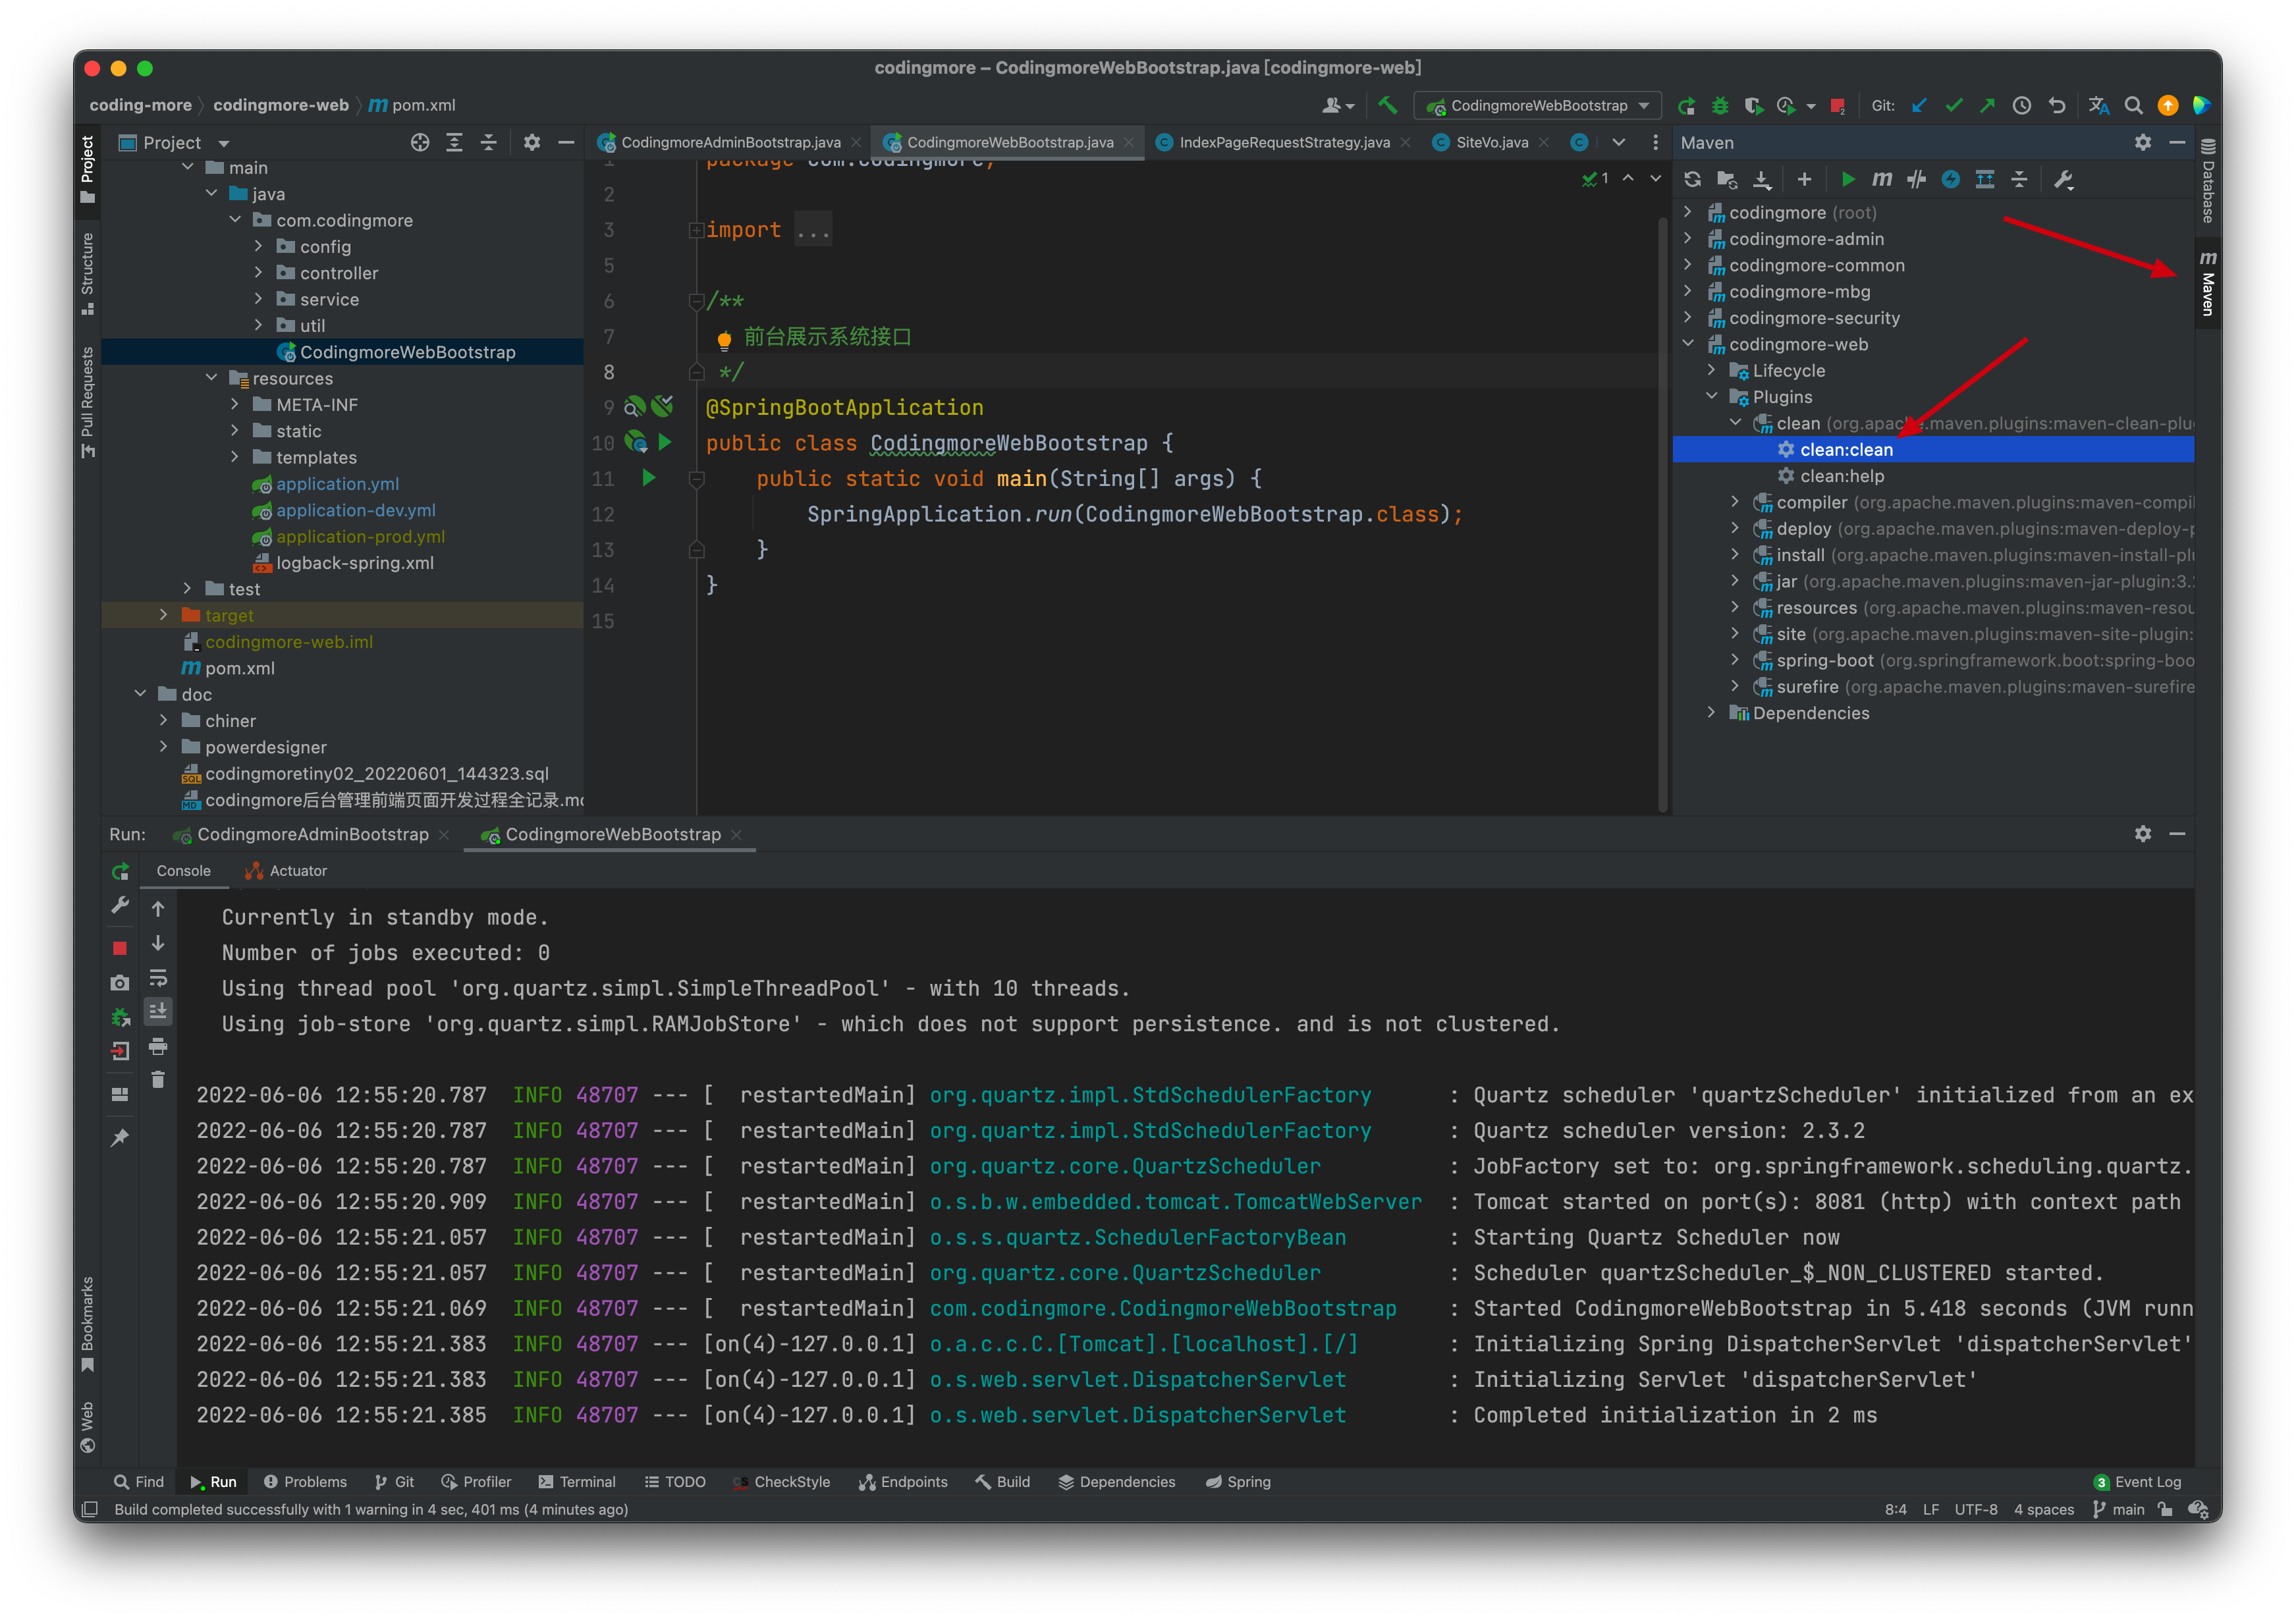The image size is (2296, 1620).
Task: Toggle Maven offline mode icon
Action: (1916, 180)
